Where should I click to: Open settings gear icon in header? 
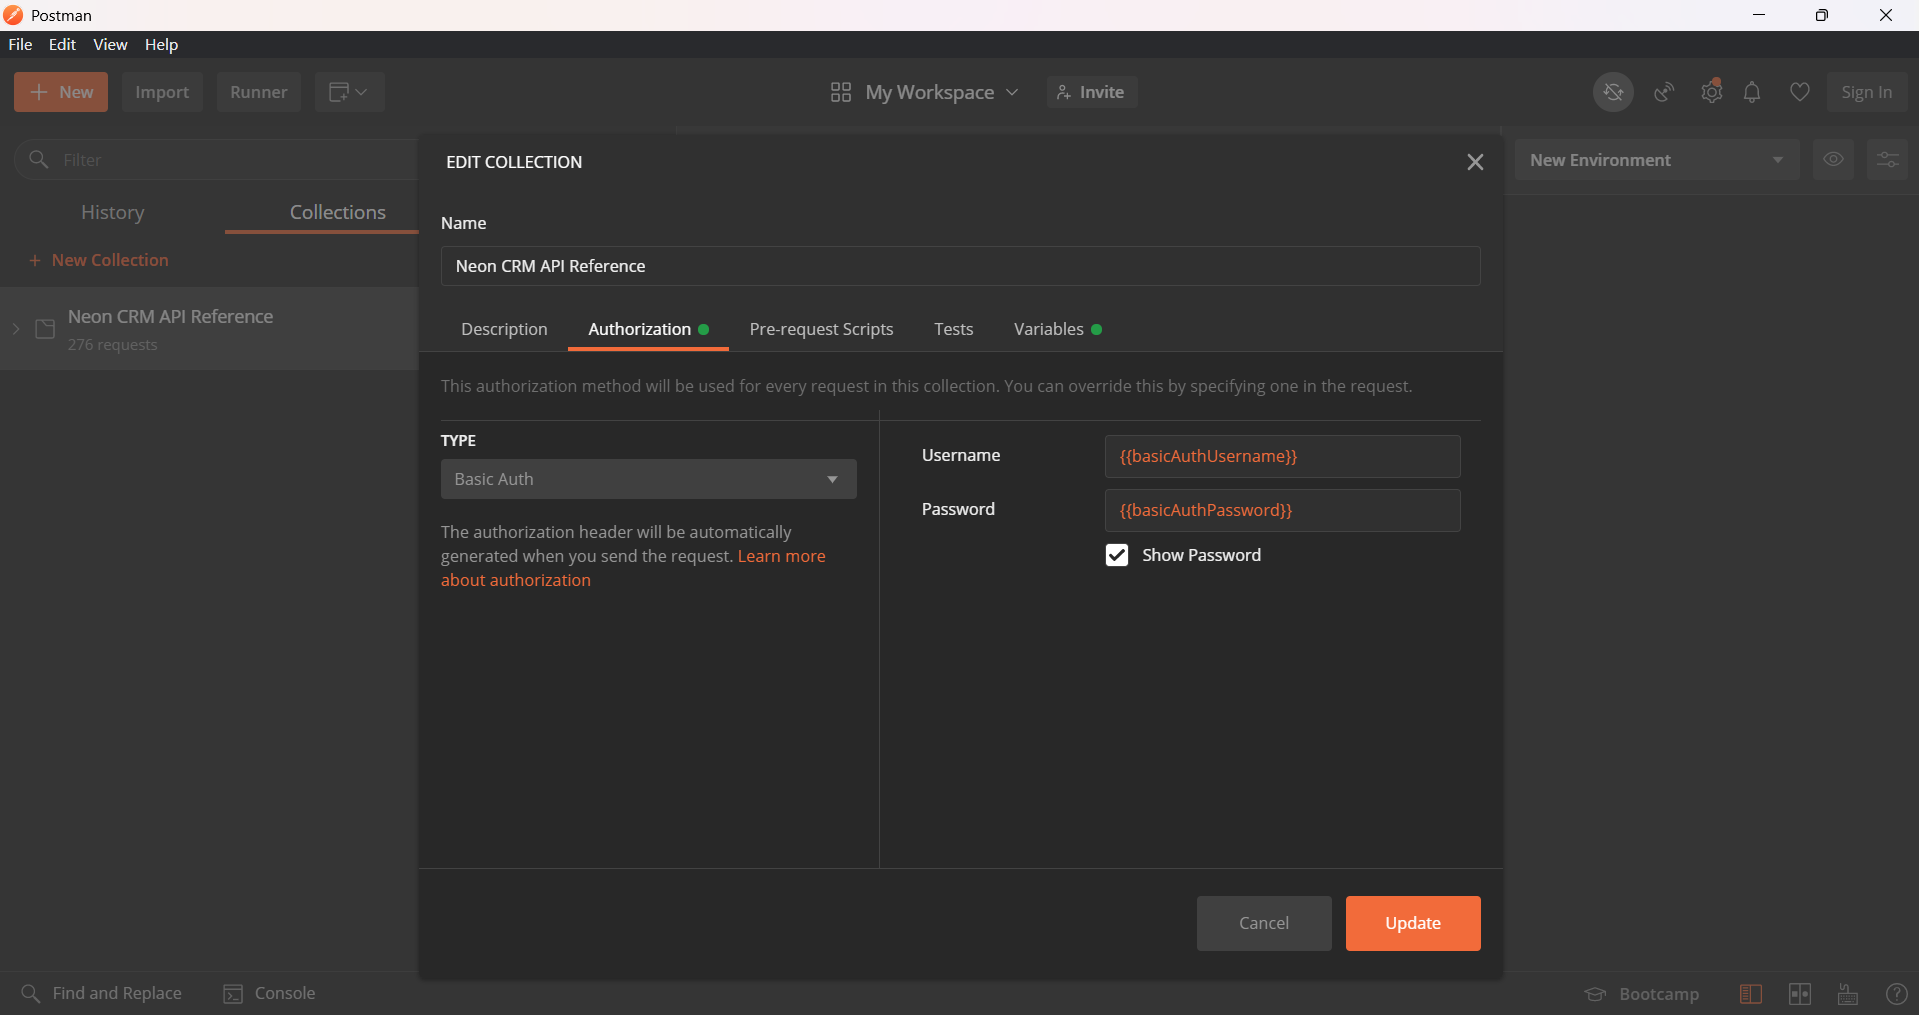1712,92
